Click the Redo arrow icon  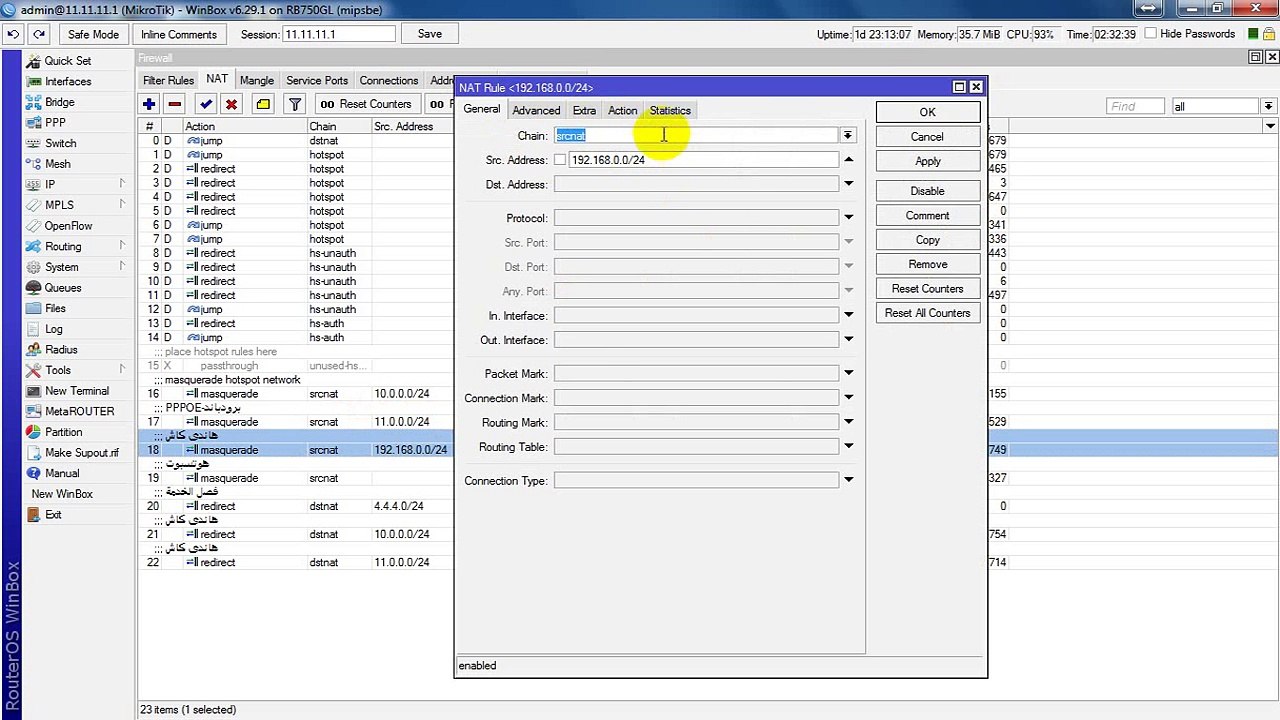pyautogui.click(x=39, y=34)
